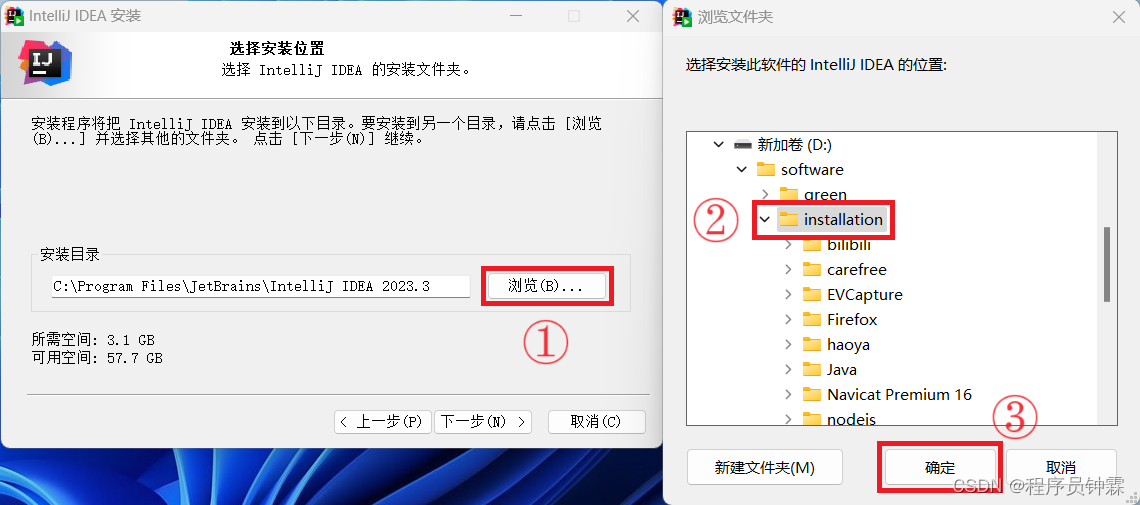1140x505 pixels.
Task: Confirm folder selection with 确定
Action: [x=939, y=467]
